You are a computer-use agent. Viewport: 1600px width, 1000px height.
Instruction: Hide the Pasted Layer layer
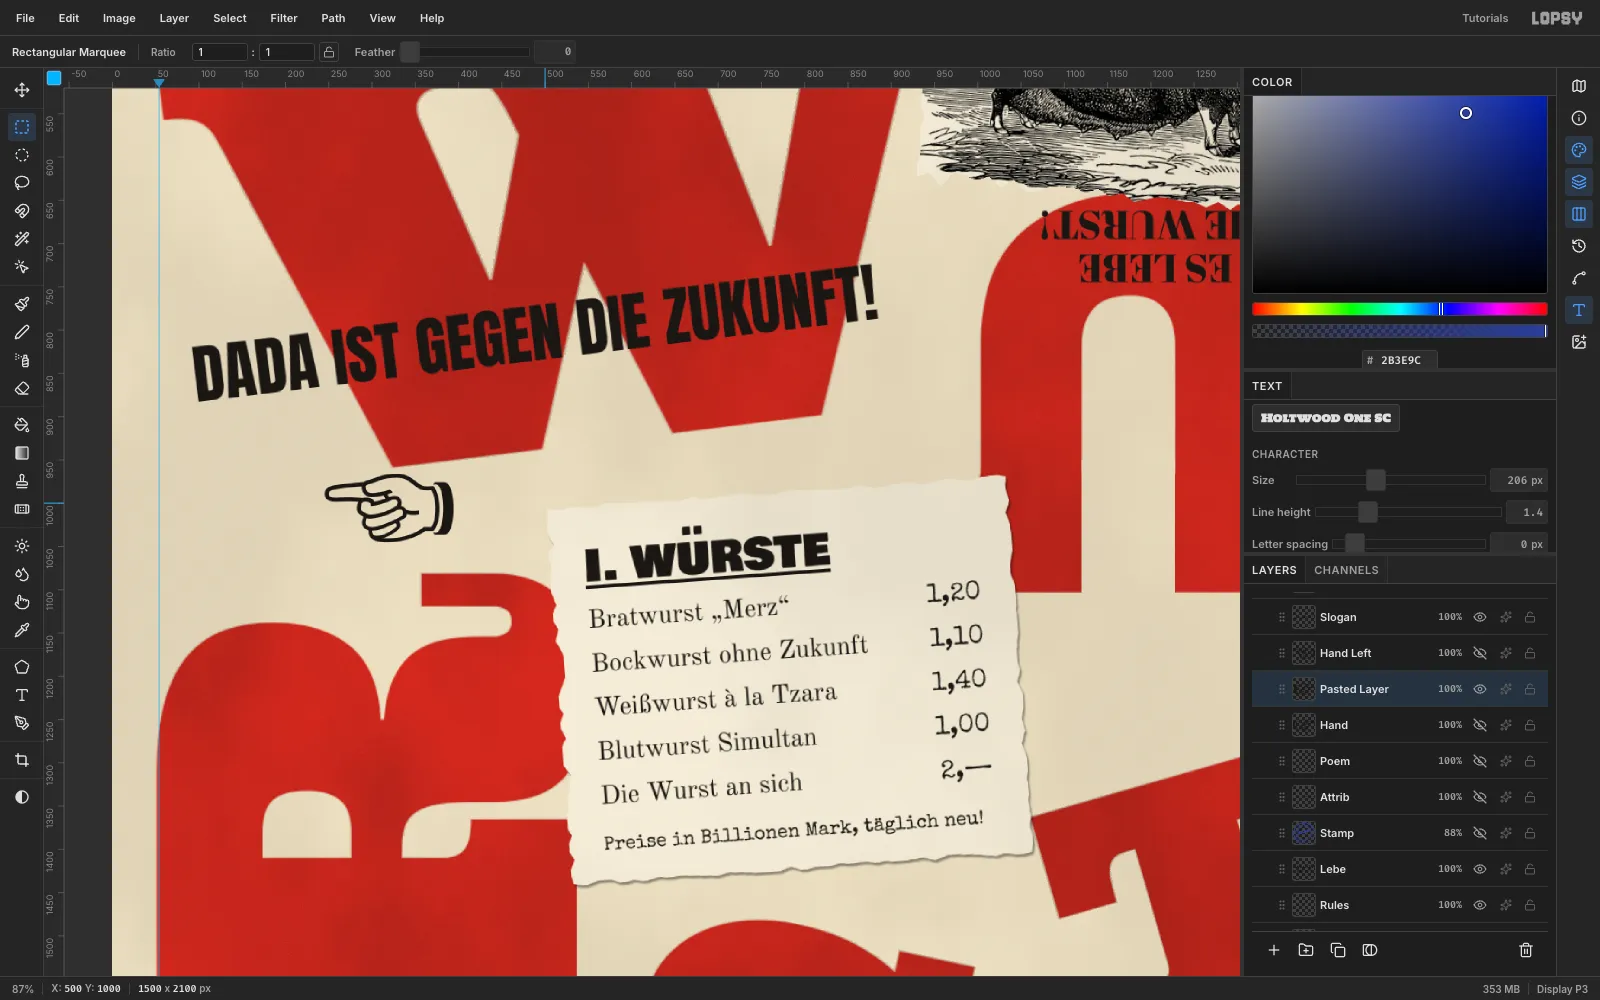click(x=1480, y=689)
